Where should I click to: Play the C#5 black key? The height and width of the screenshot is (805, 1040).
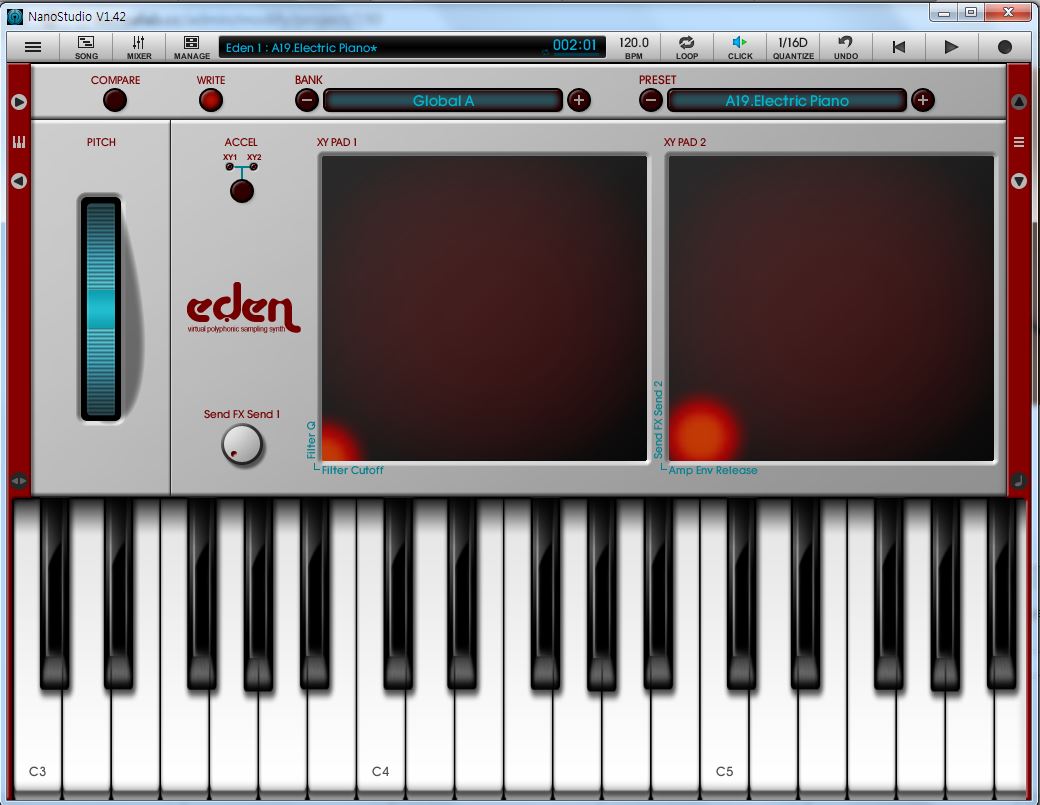[x=742, y=593]
